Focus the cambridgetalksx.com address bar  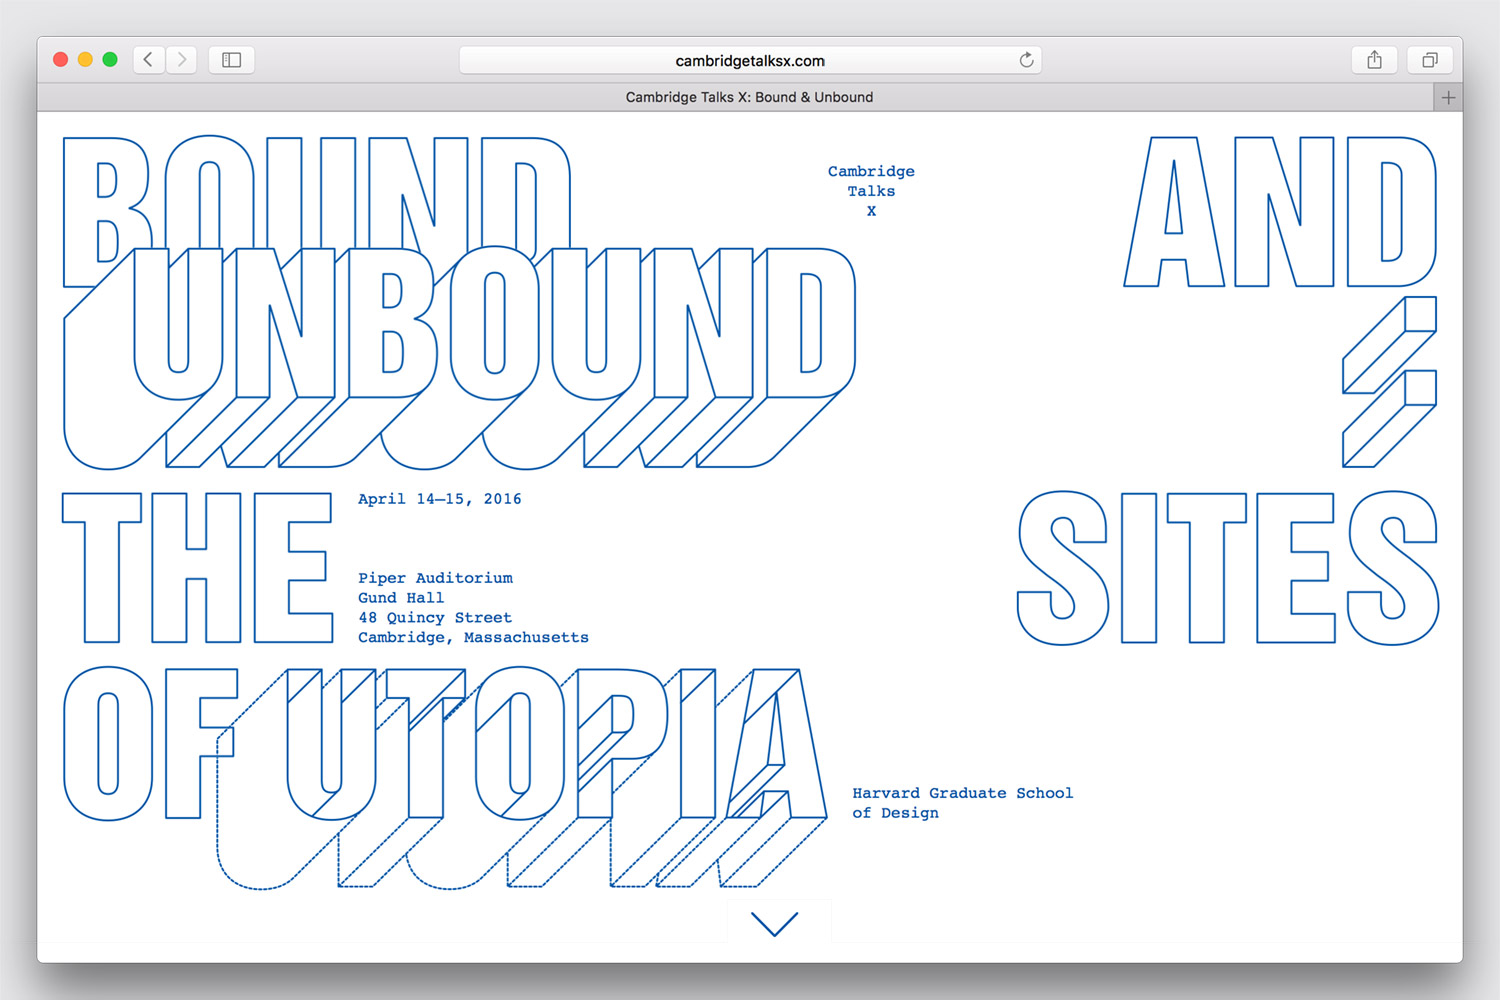click(x=749, y=60)
